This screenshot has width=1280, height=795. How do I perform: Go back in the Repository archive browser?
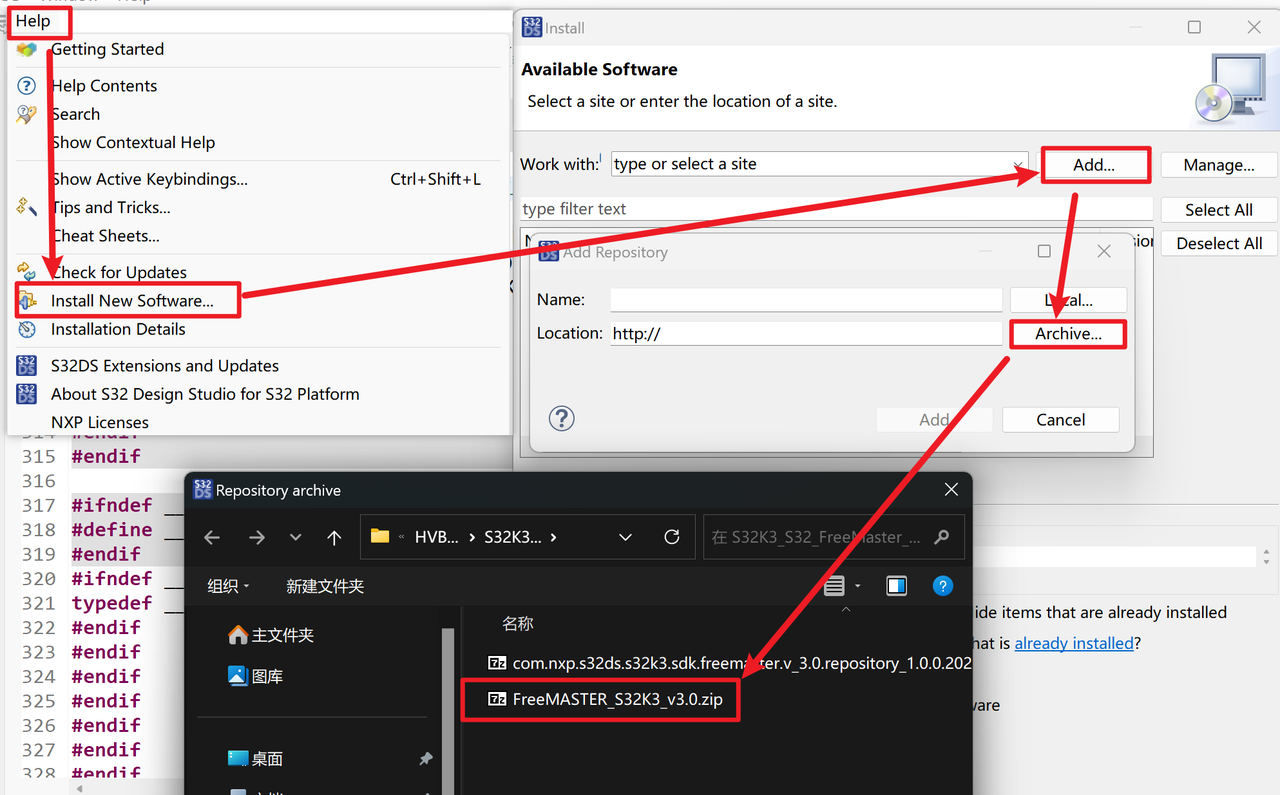[212, 538]
